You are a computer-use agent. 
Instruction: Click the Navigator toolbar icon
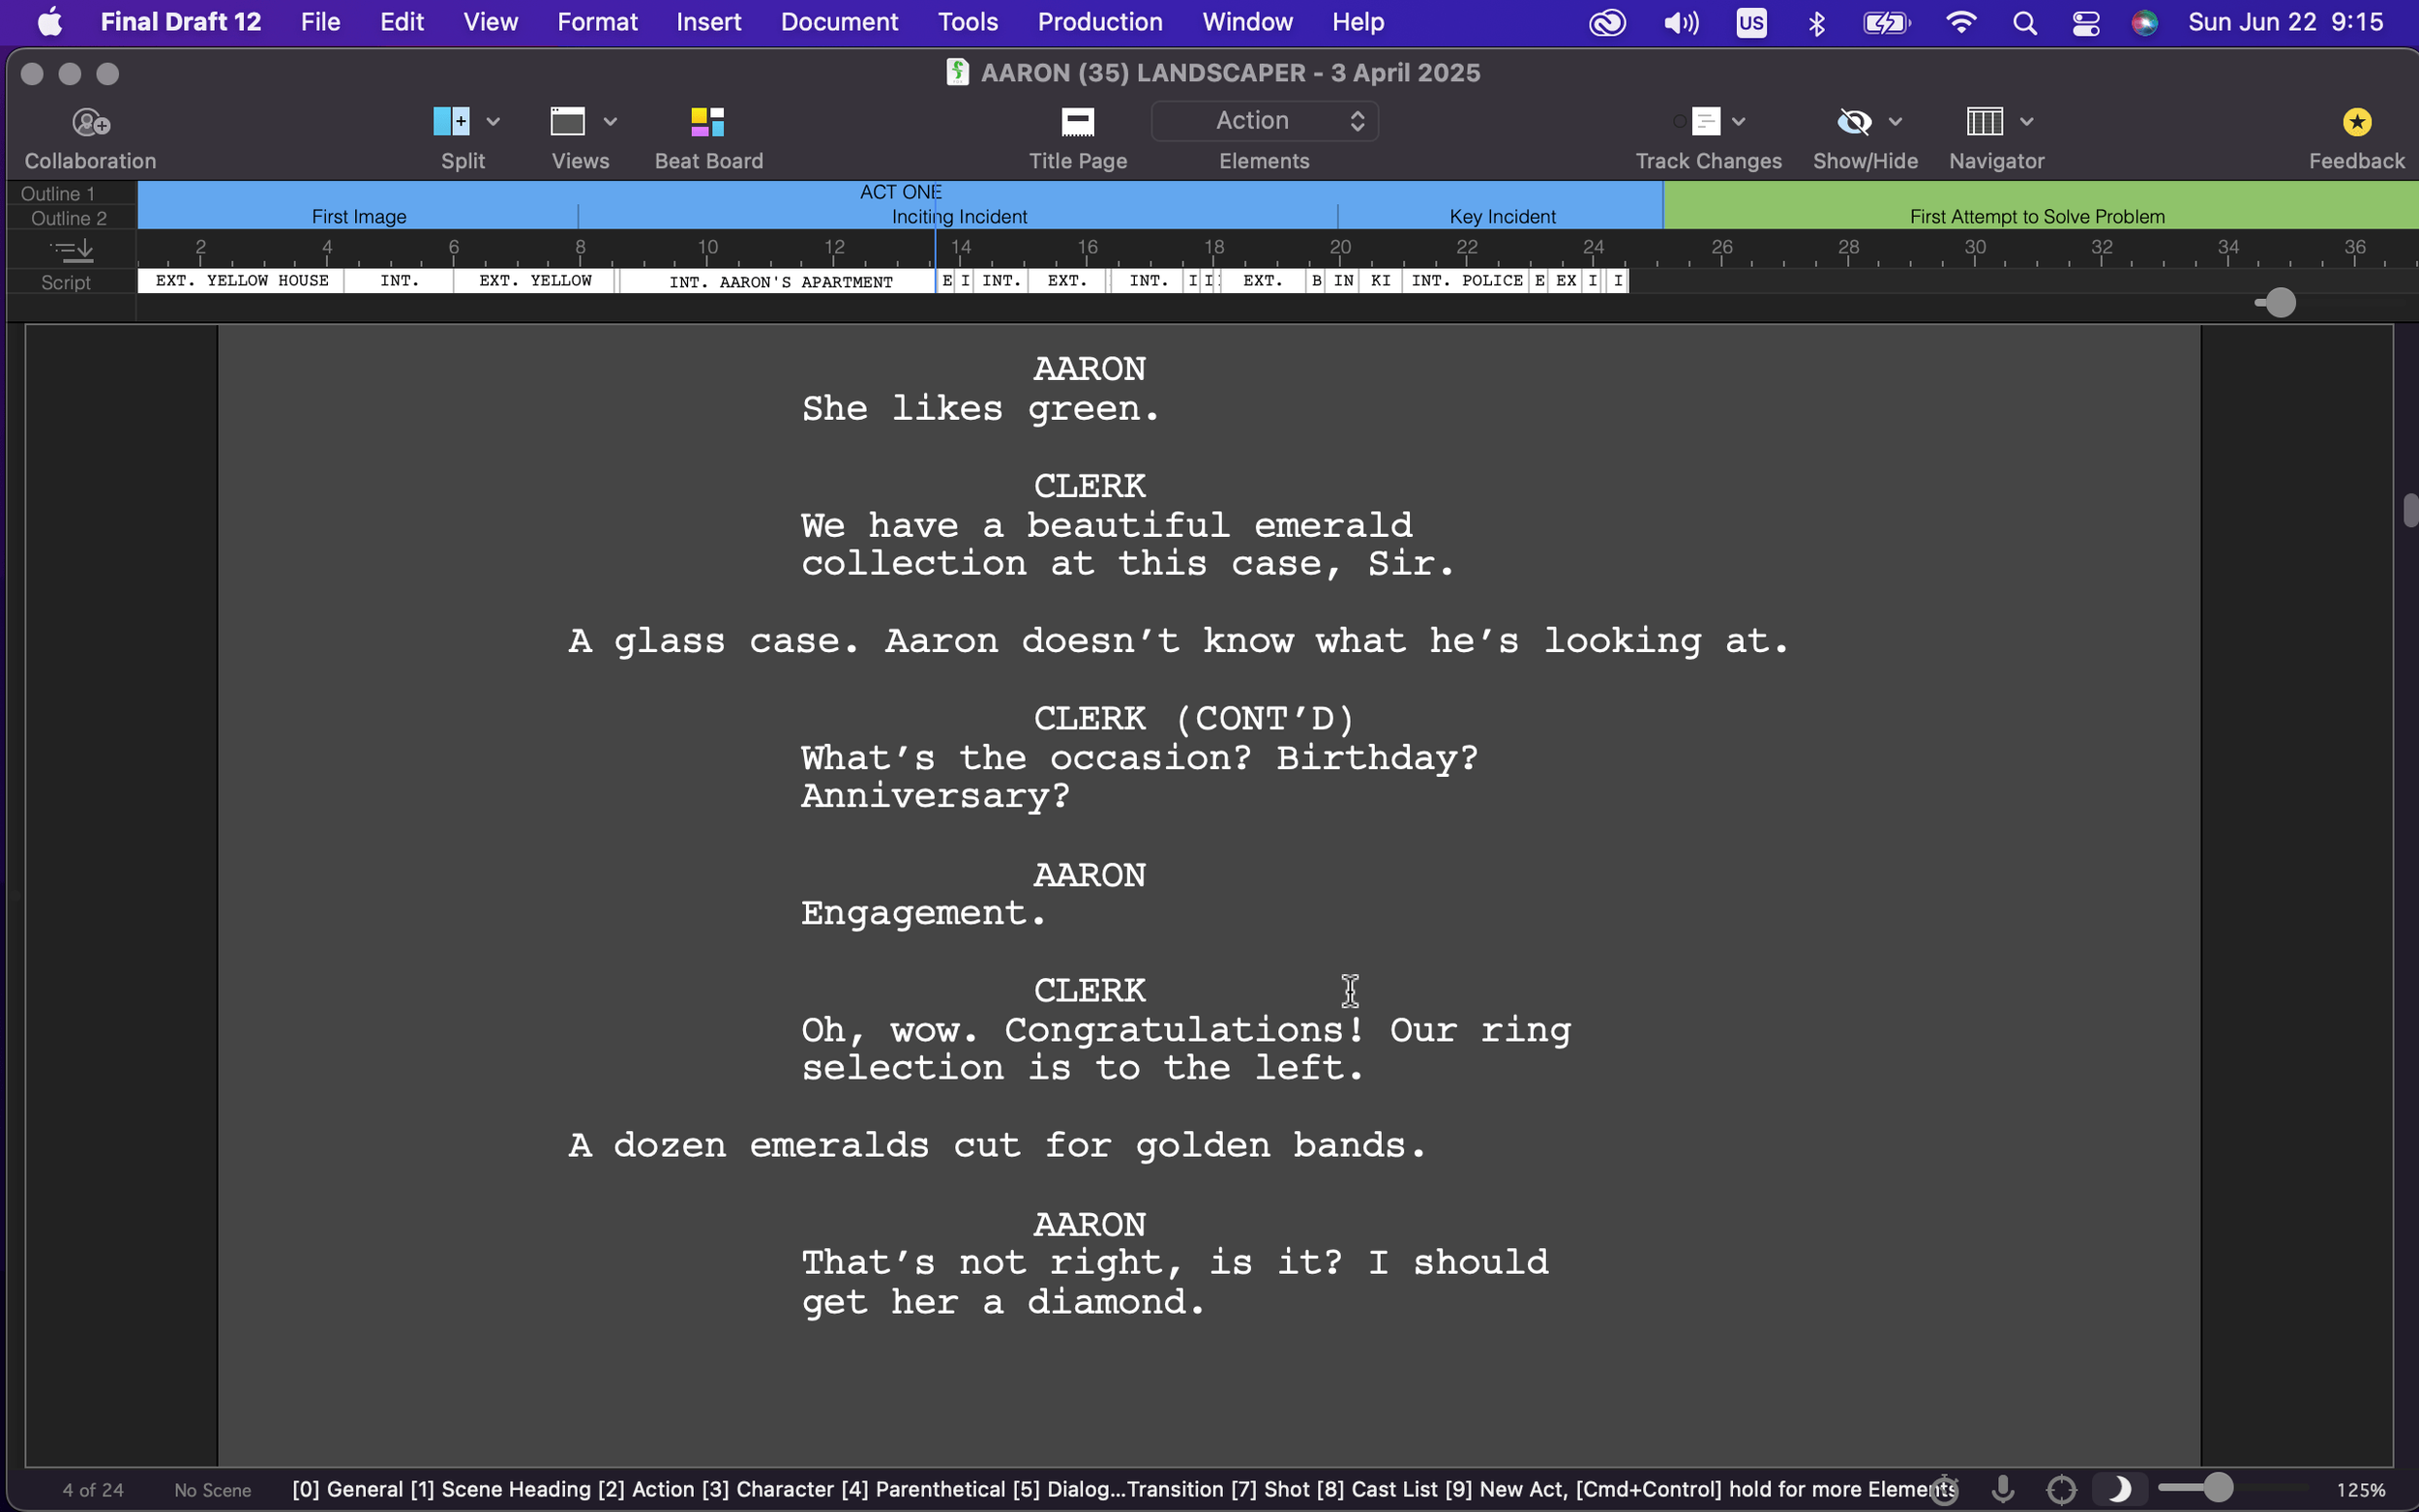[x=1984, y=122]
